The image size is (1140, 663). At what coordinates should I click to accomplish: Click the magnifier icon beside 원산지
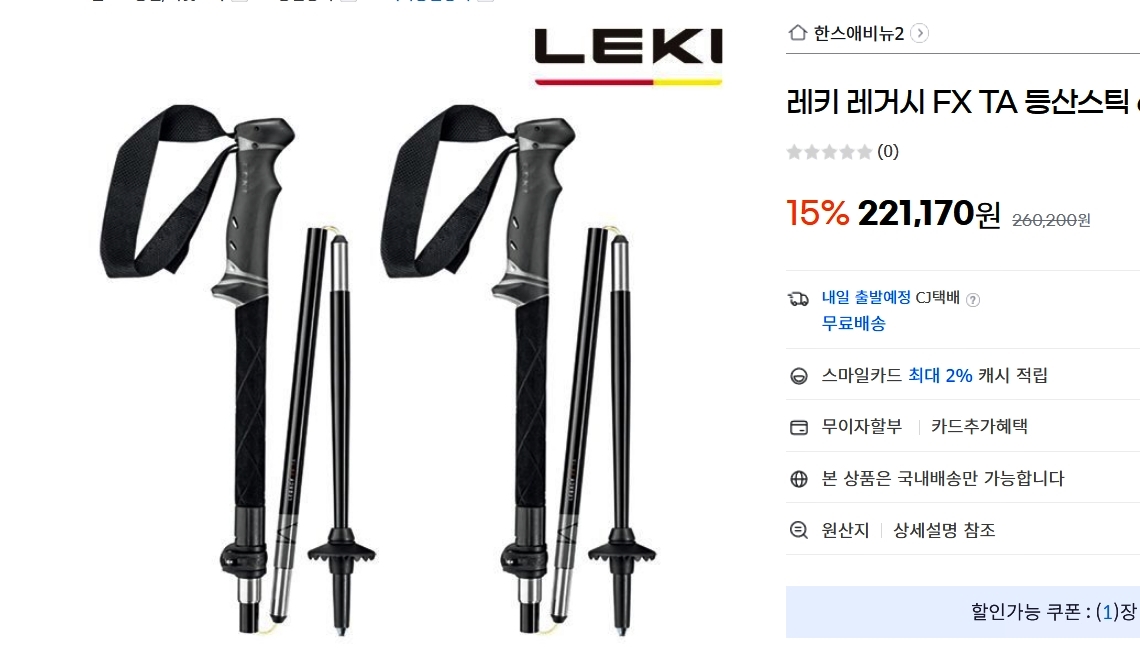tap(798, 530)
